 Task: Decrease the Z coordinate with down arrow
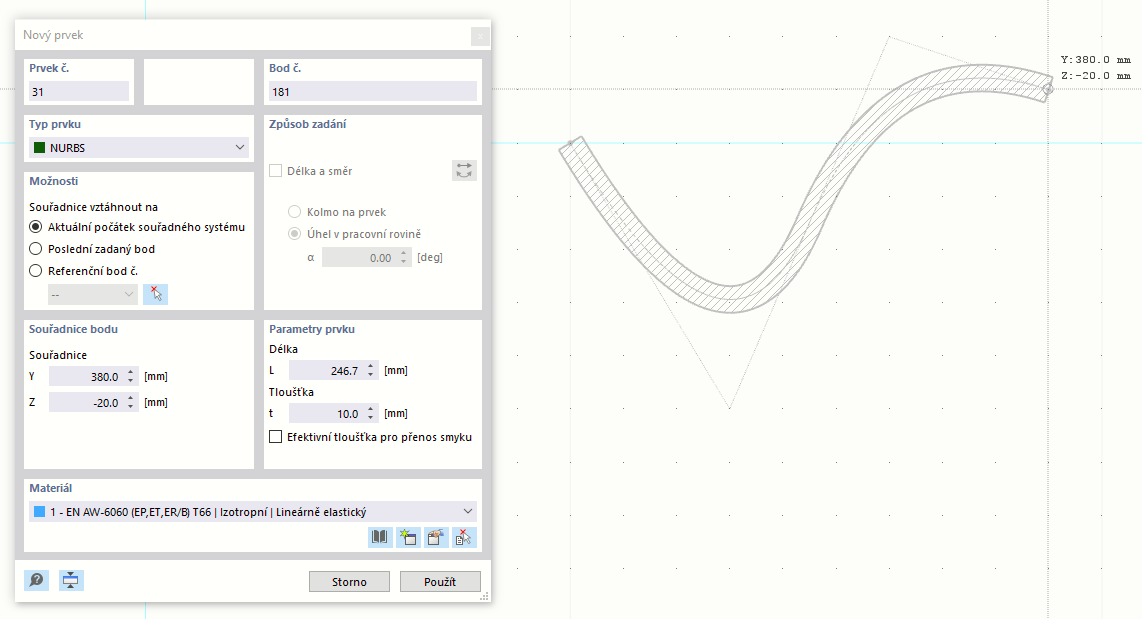click(130, 407)
